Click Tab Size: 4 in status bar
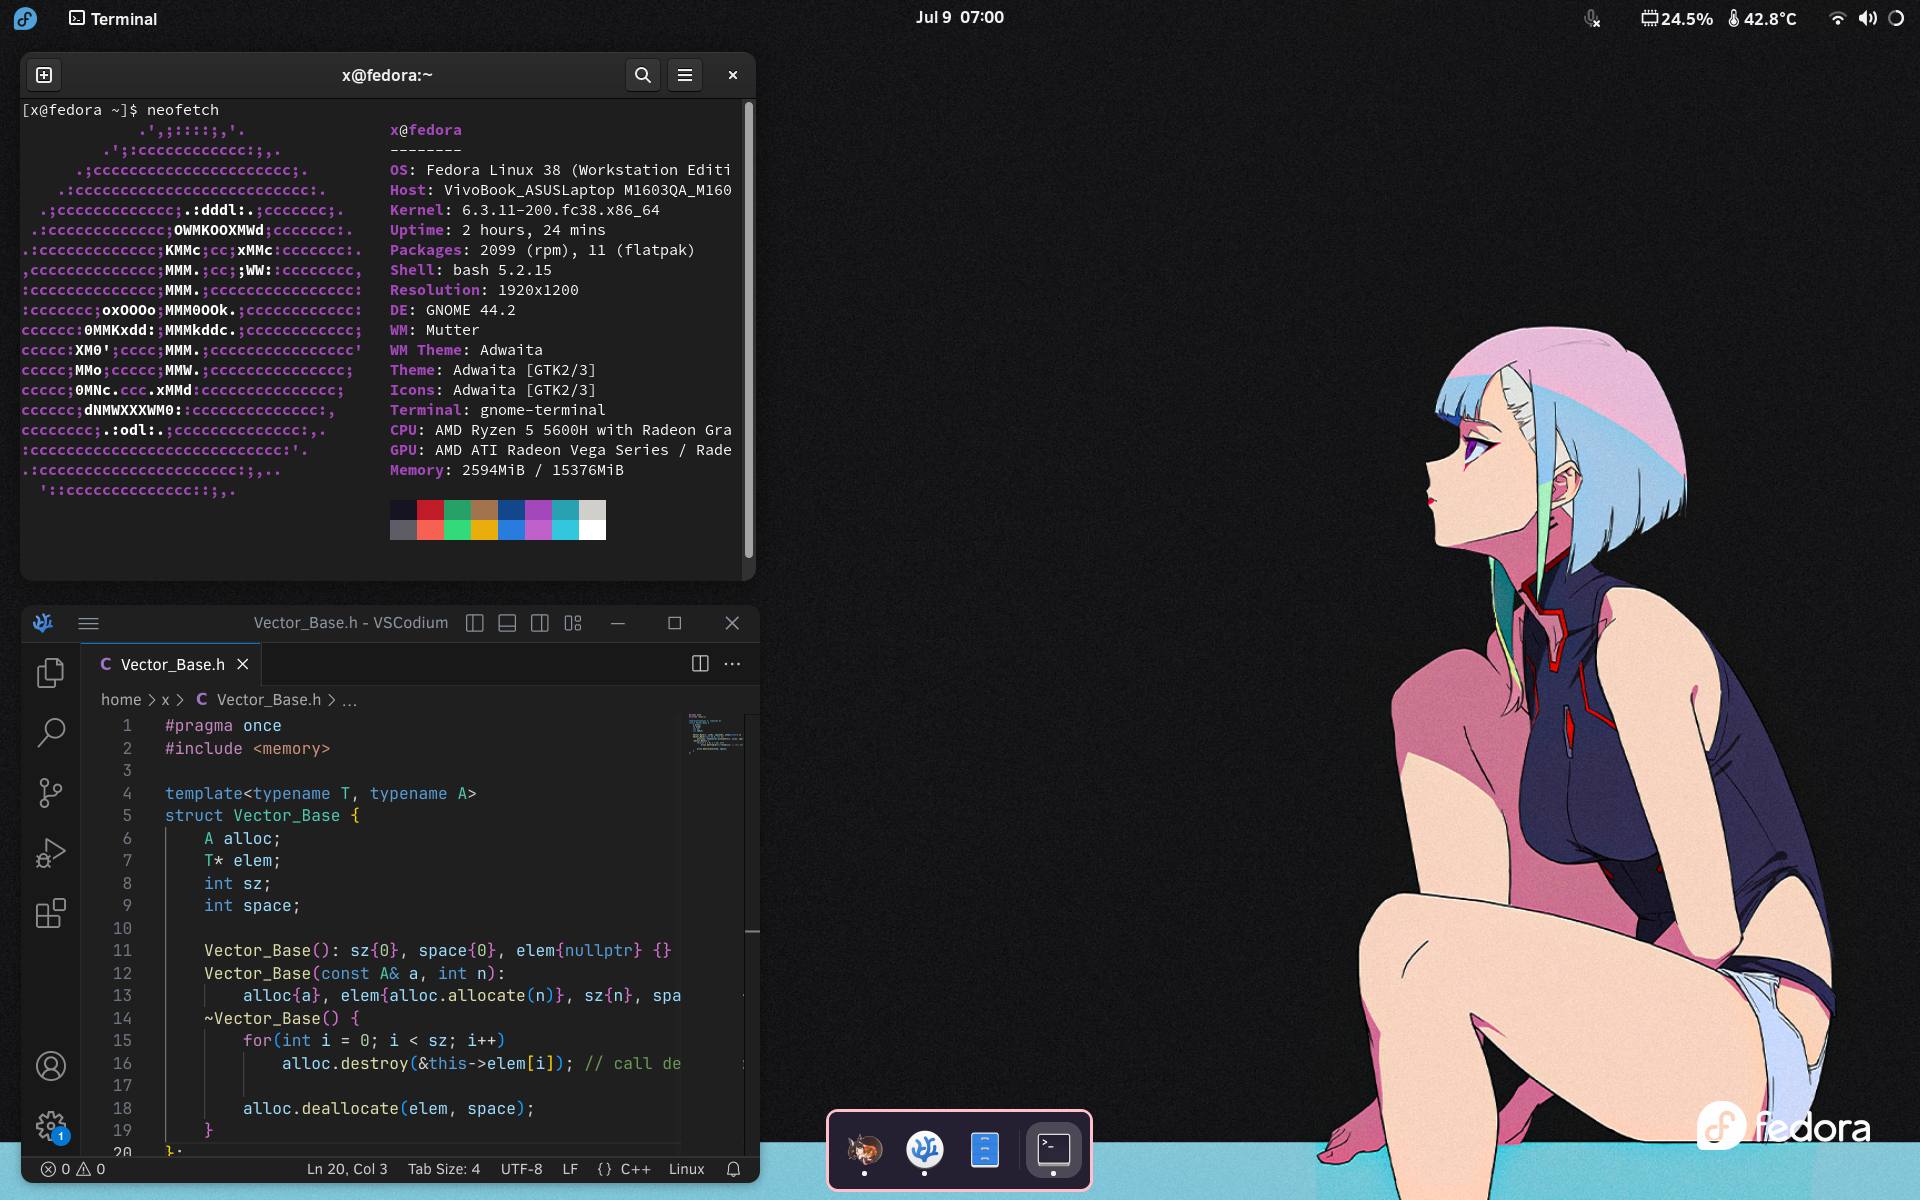 click(443, 1169)
